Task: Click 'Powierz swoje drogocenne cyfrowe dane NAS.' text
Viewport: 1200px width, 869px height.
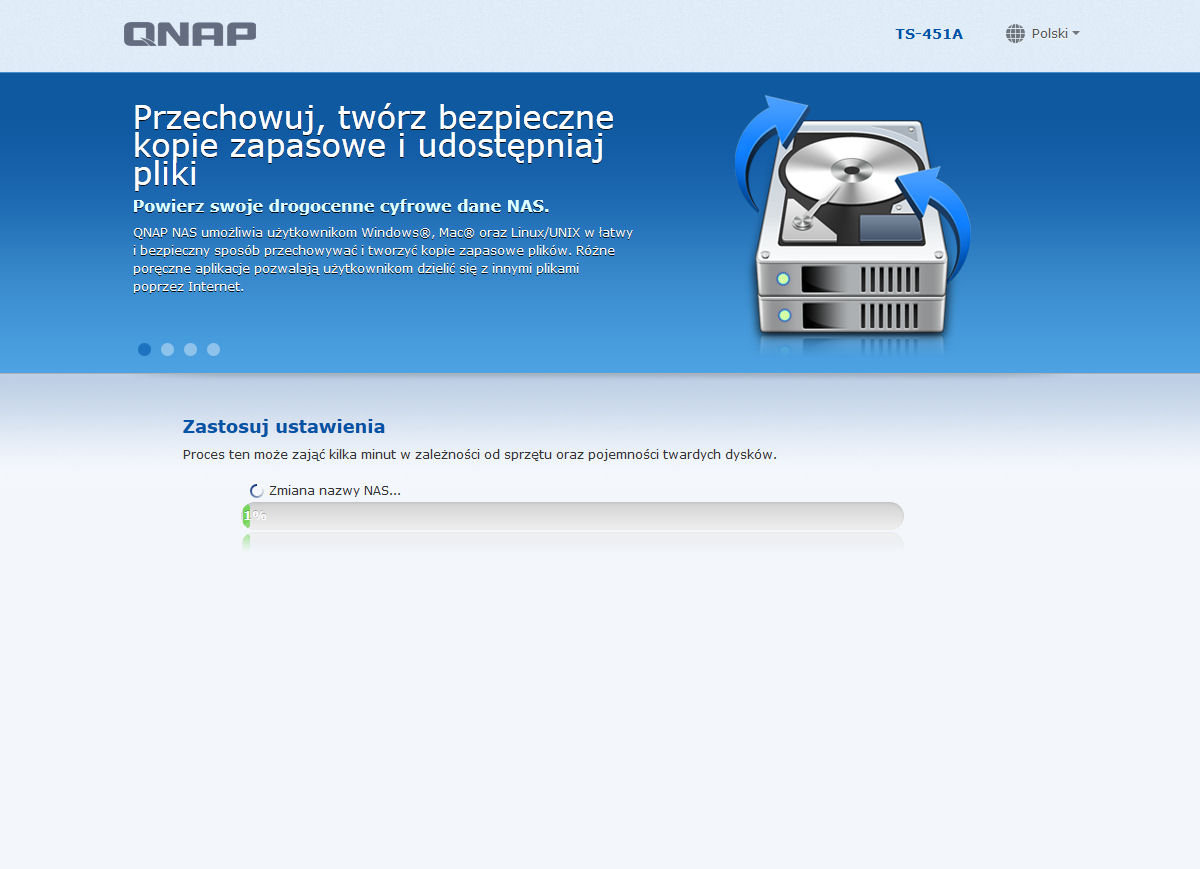Action: (341, 207)
